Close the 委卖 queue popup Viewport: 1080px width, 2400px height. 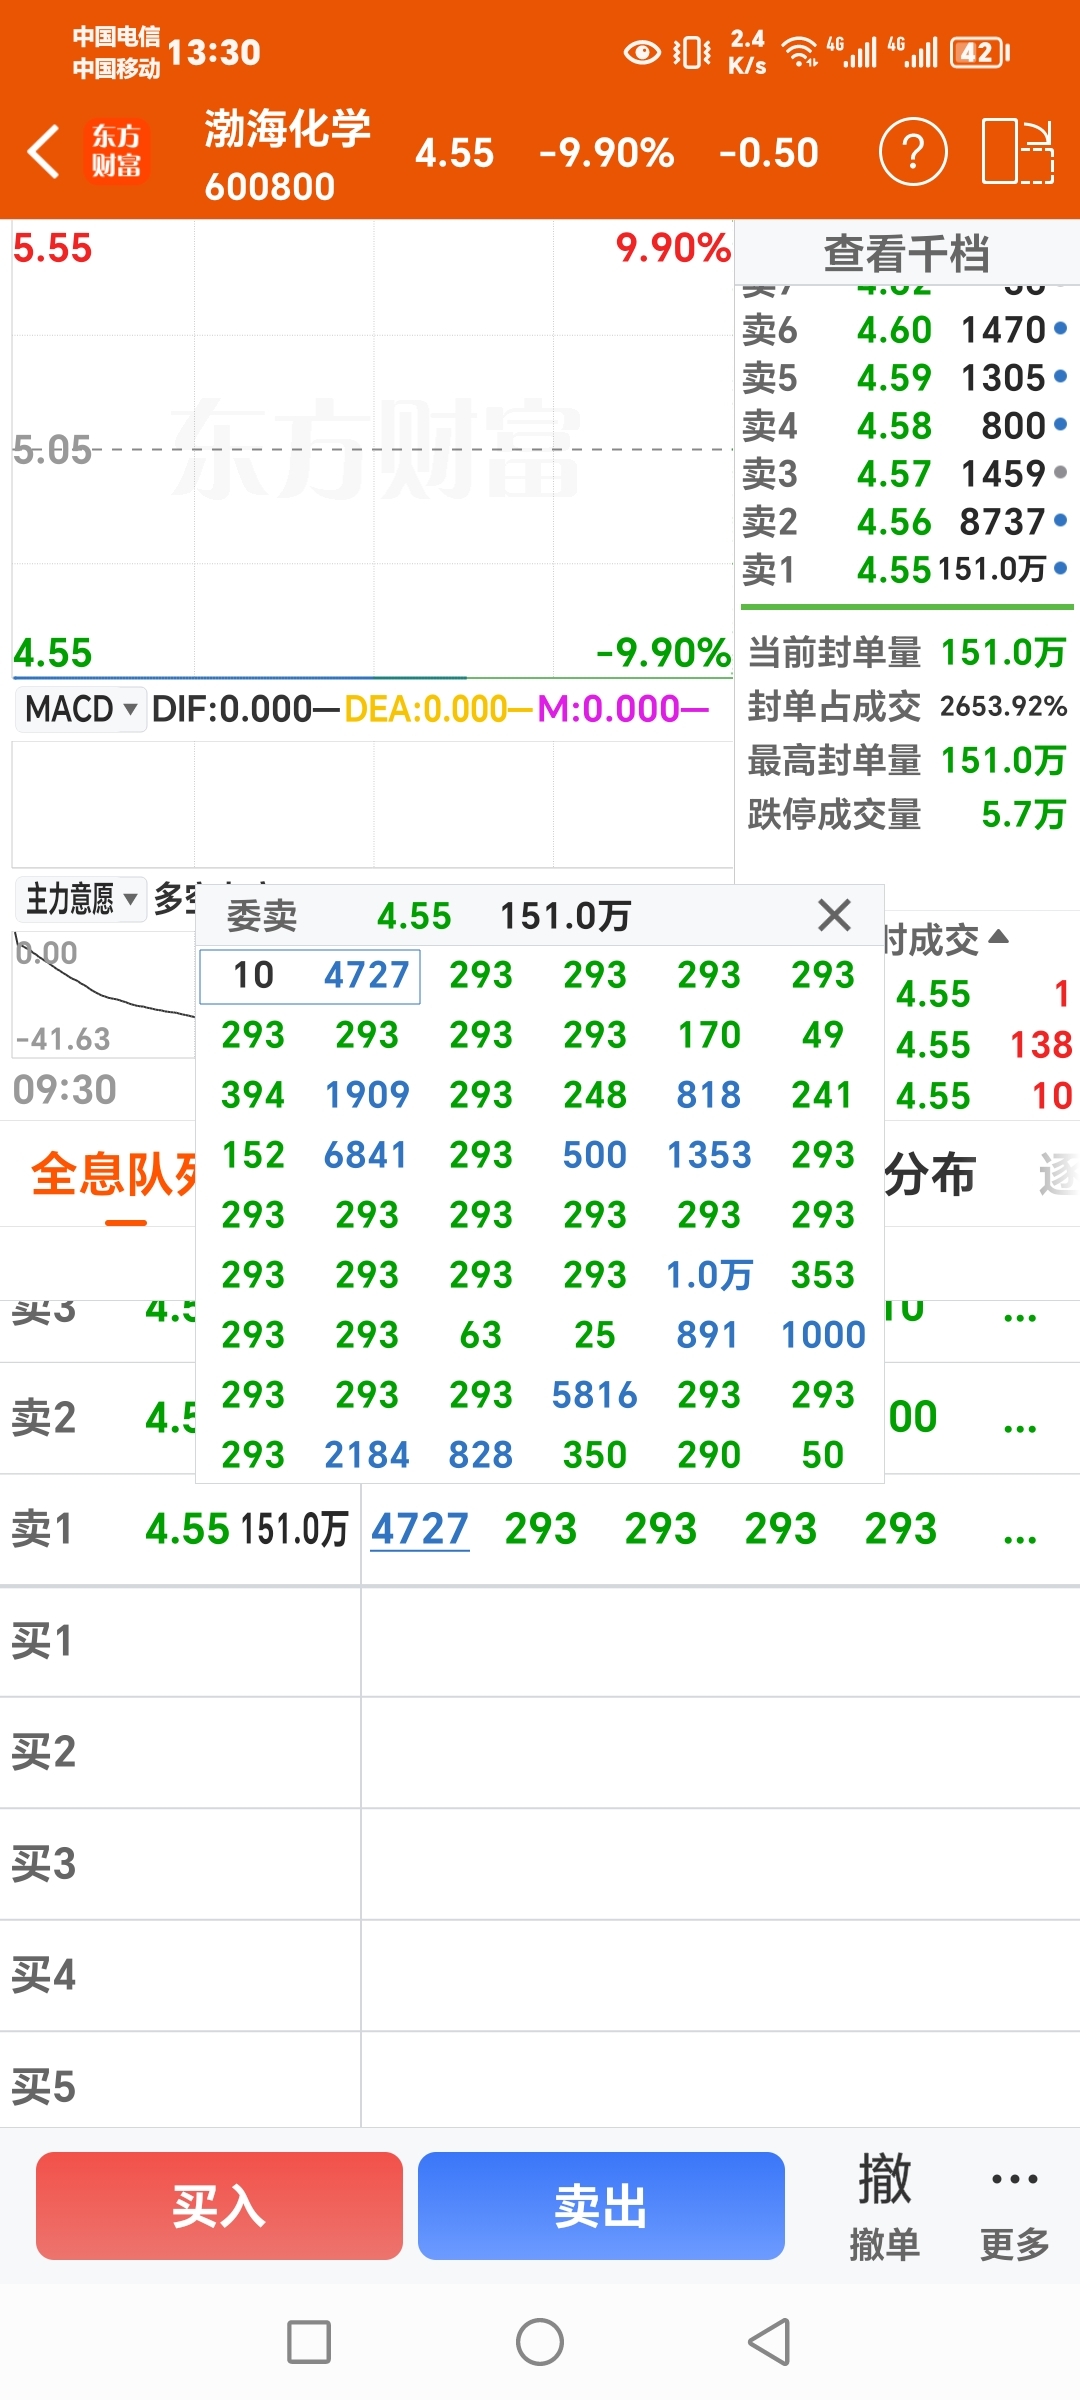pyautogui.click(x=834, y=915)
